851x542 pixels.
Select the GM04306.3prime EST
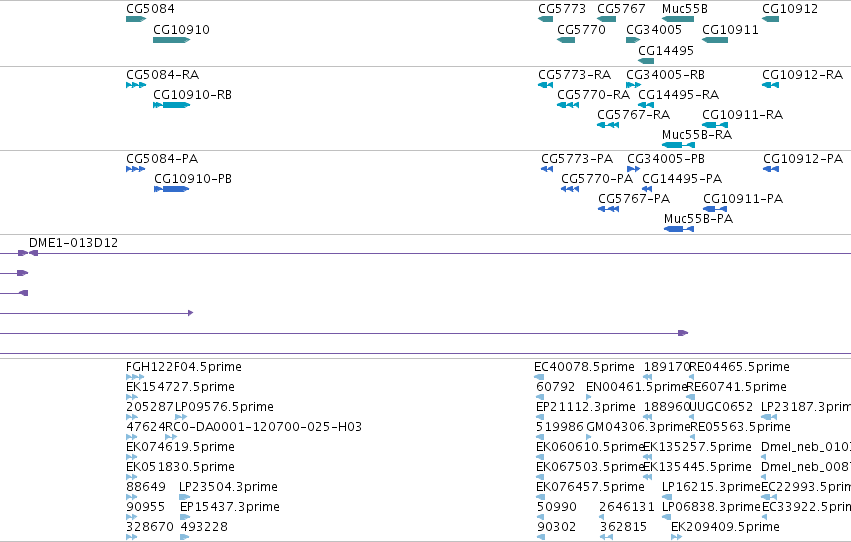pos(589,437)
